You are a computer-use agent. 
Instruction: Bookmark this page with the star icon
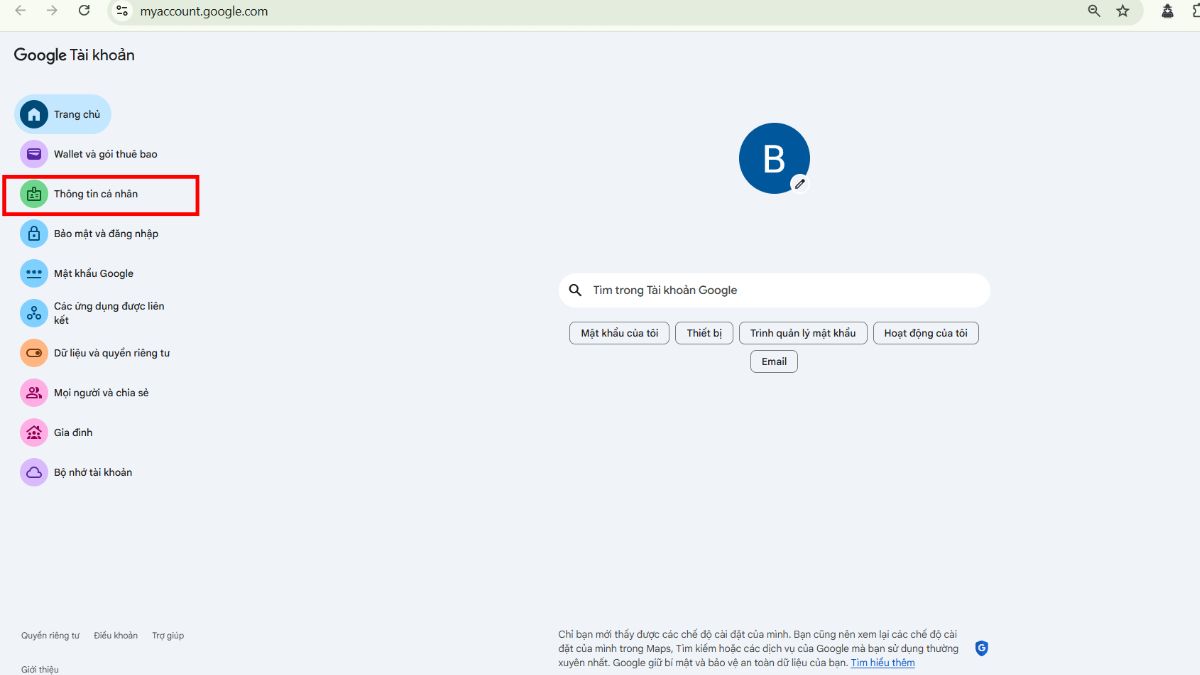(x=1123, y=11)
